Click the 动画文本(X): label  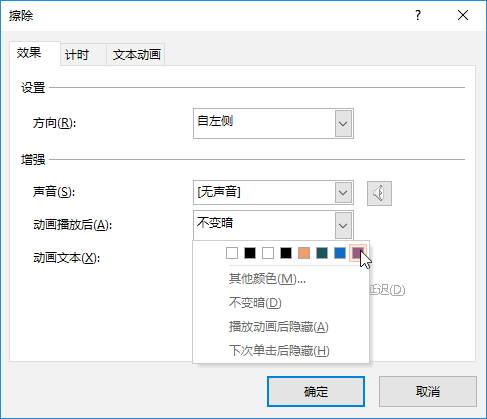pos(66,258)
